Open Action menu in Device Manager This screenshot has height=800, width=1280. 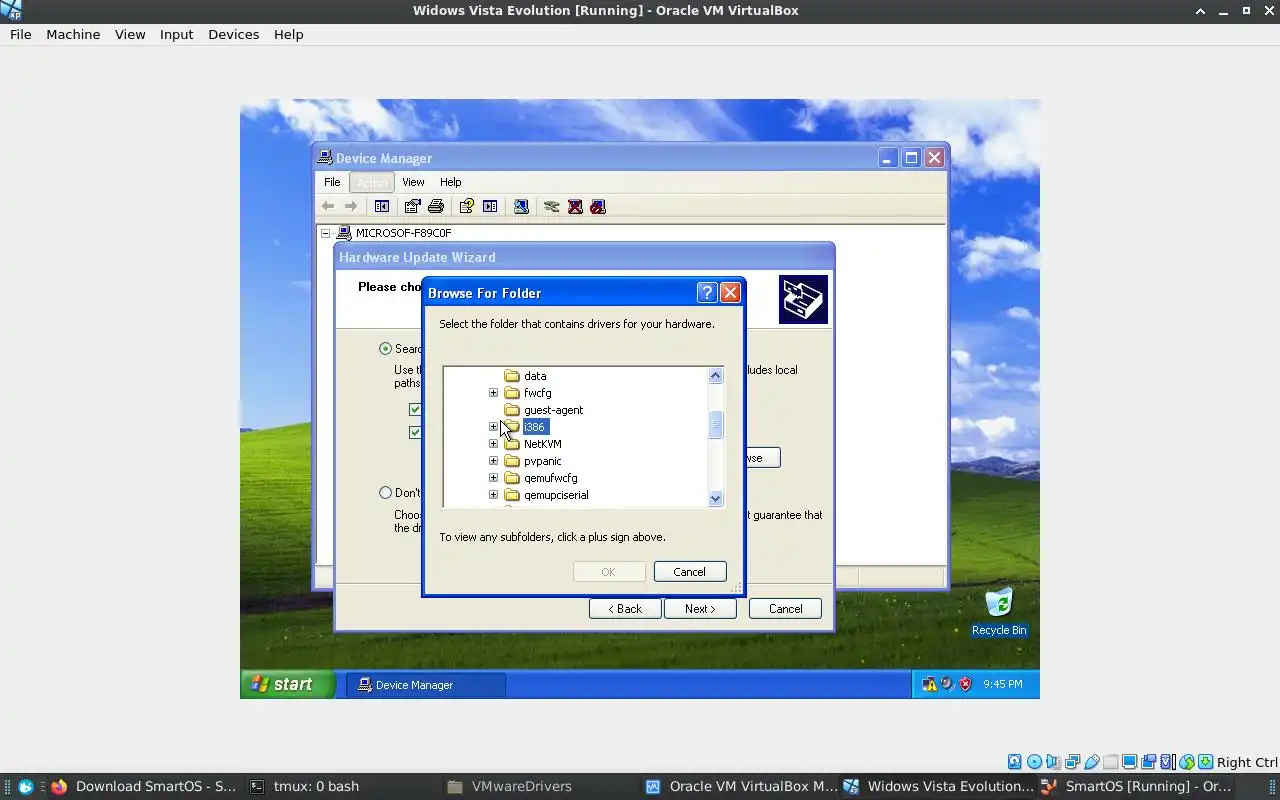(372, 182)
